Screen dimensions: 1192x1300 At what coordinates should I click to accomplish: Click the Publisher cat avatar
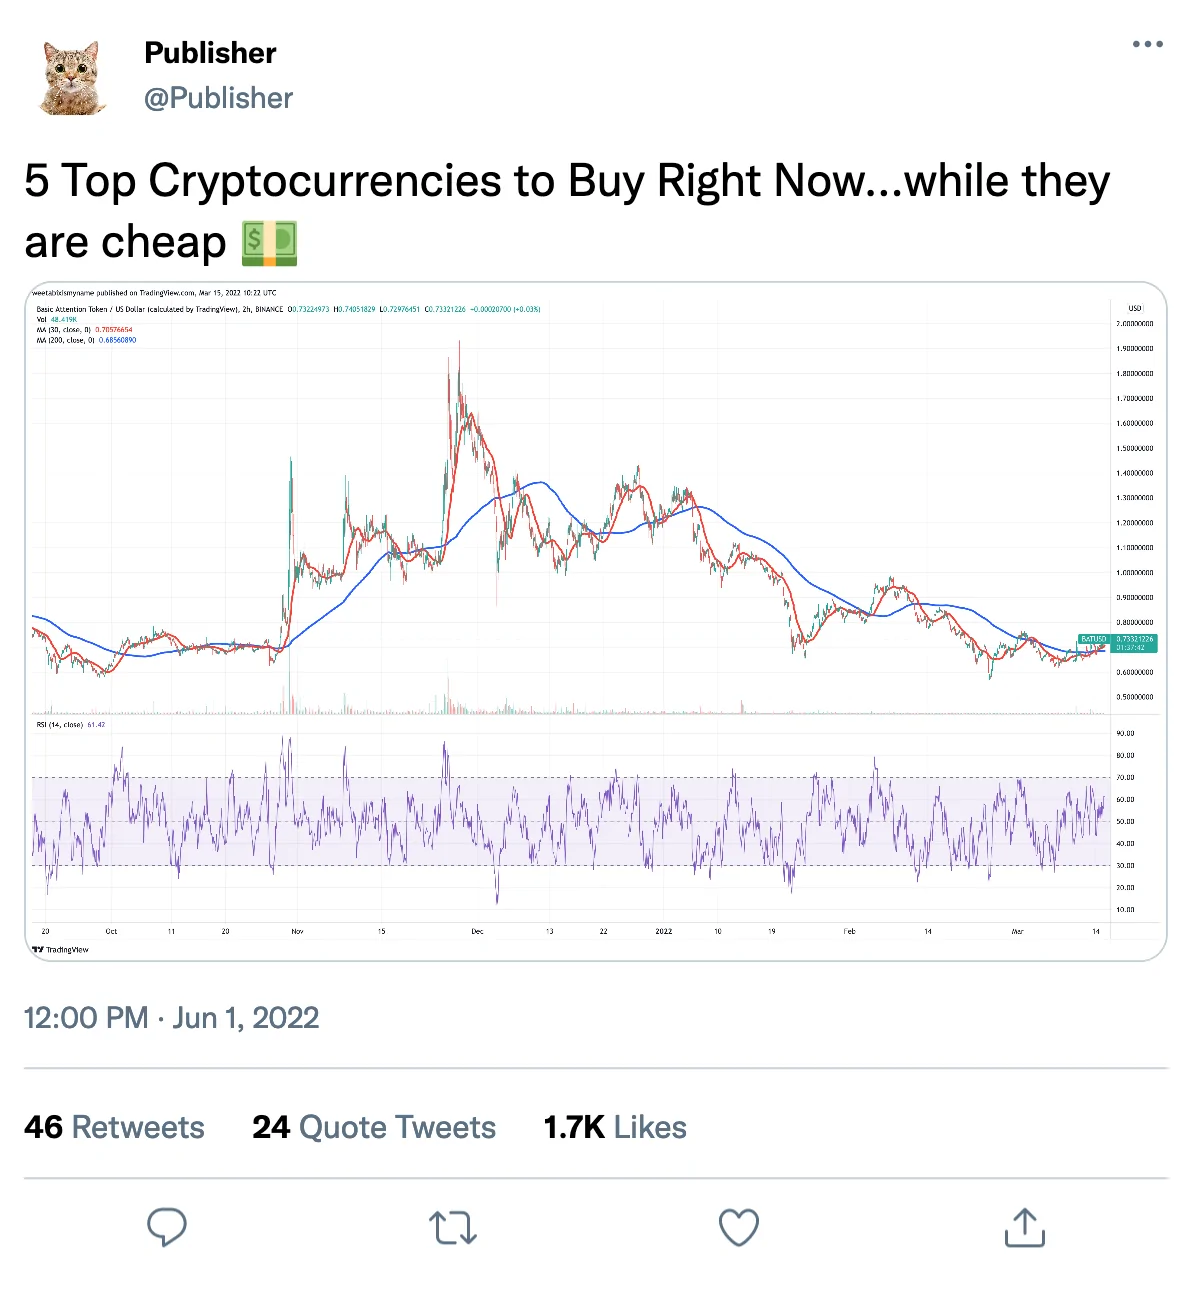[x=73, y=77]
